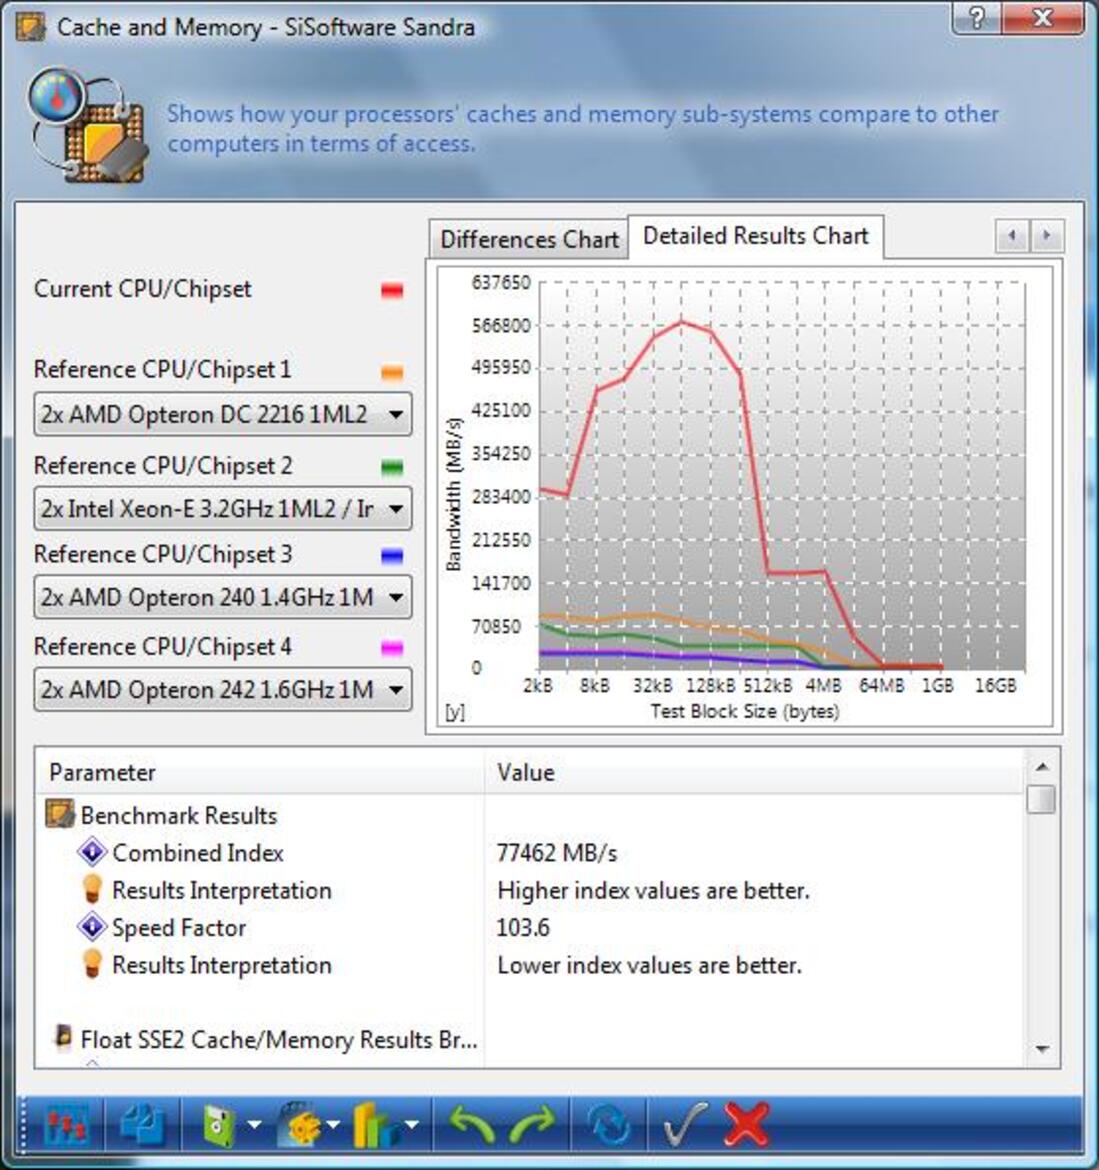
Task: Click the results list scrollbar thumb
Action: click(1042, 798)
